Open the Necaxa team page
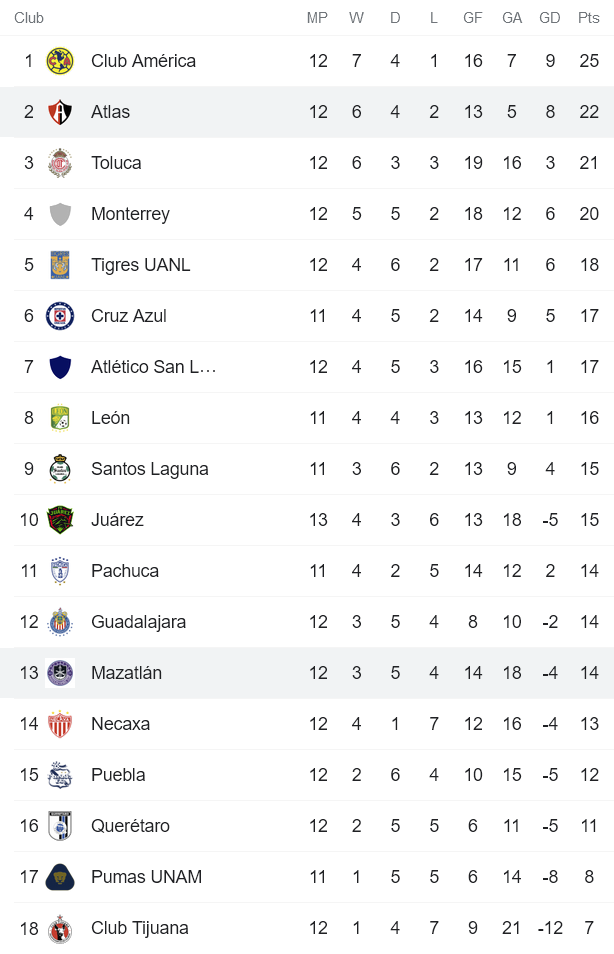Image resolution: width=614 pixels, height=954 pixels. click(x=120, y=724)
